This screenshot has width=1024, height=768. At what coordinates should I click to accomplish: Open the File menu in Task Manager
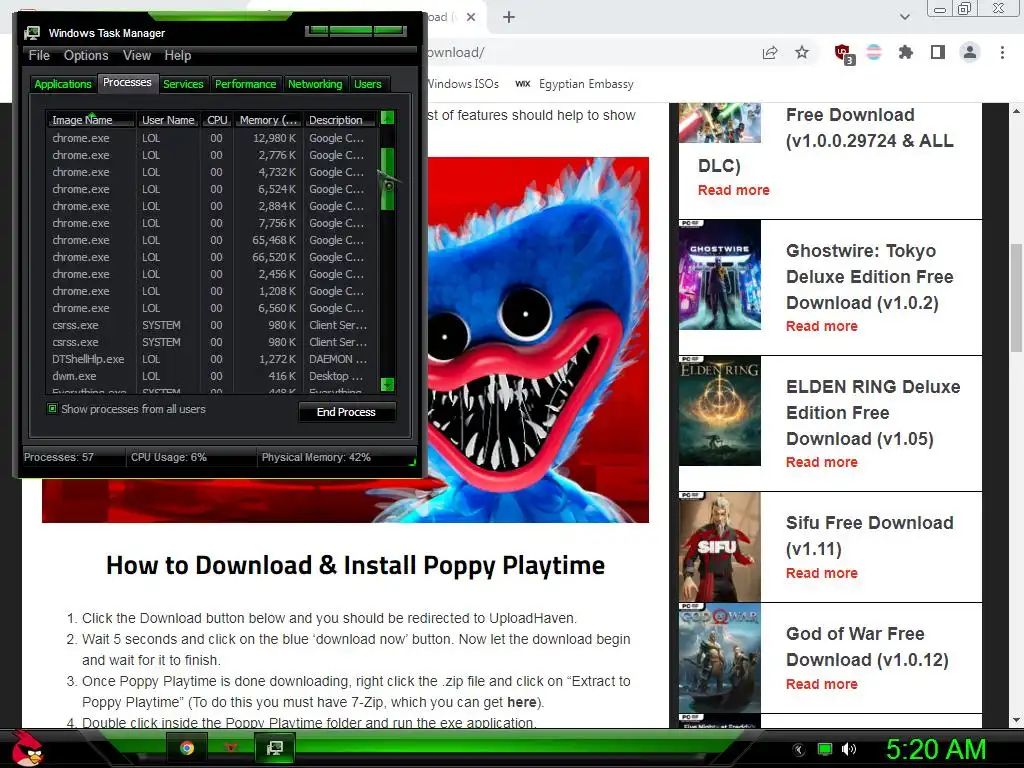pyautogui.click(x=39, y=56)
